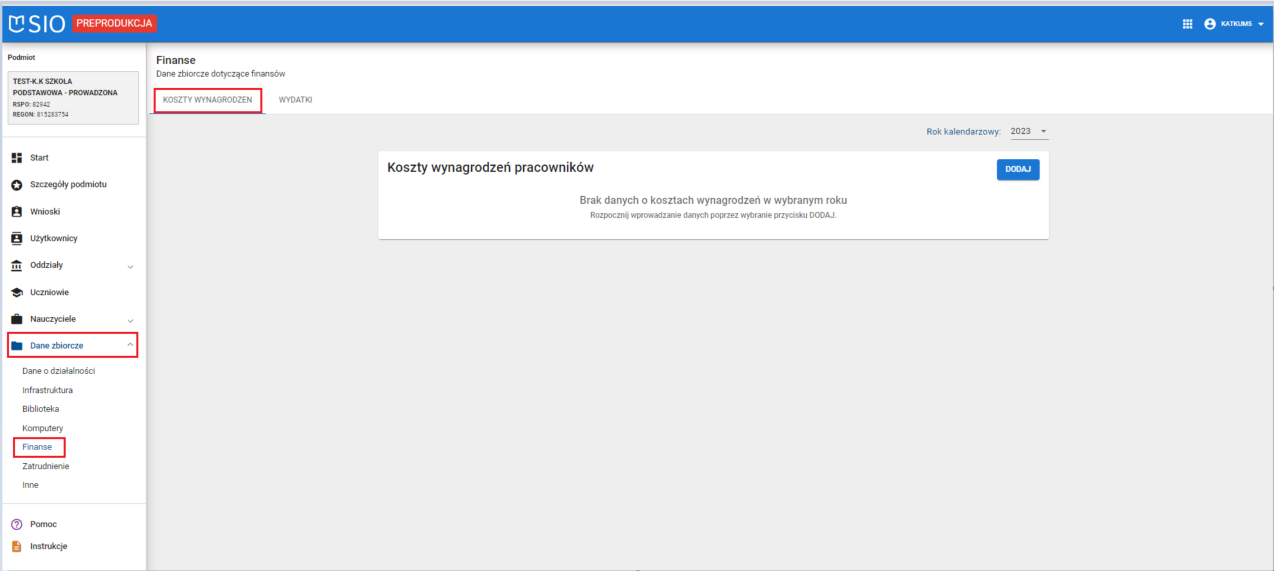
Task: Click the Start dashboard icon in sidebar
Action: coord(16,158)
